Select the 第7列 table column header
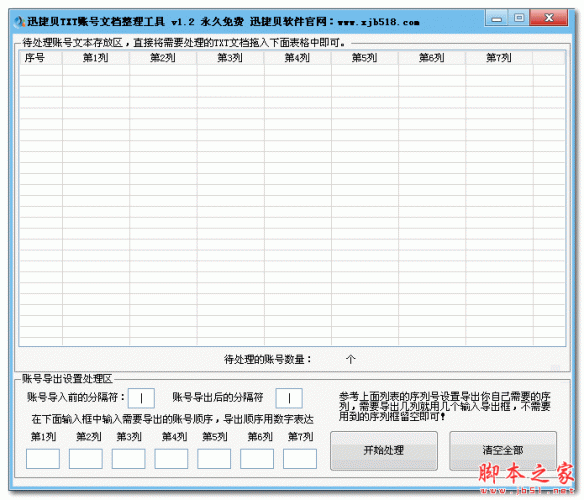584x500 pixels. point(499,58)
